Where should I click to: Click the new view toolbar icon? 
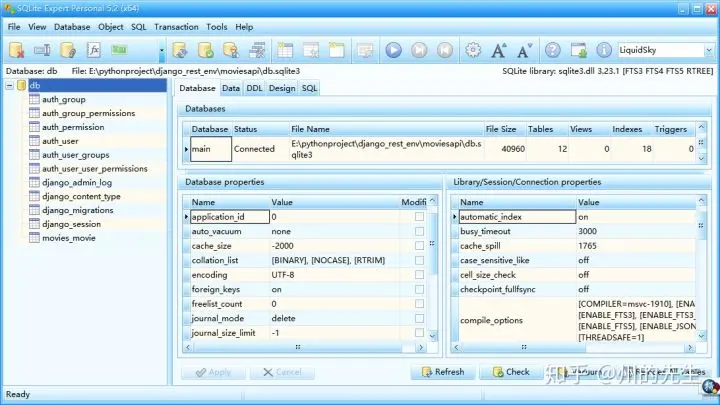[337, 50]
